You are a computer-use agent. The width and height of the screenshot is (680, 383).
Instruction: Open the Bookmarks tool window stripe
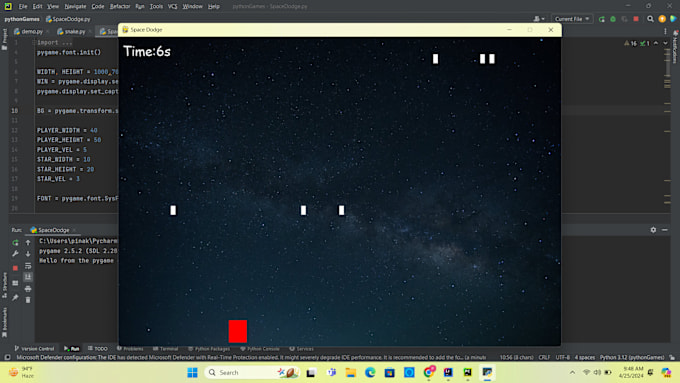(x=4, y=322)
